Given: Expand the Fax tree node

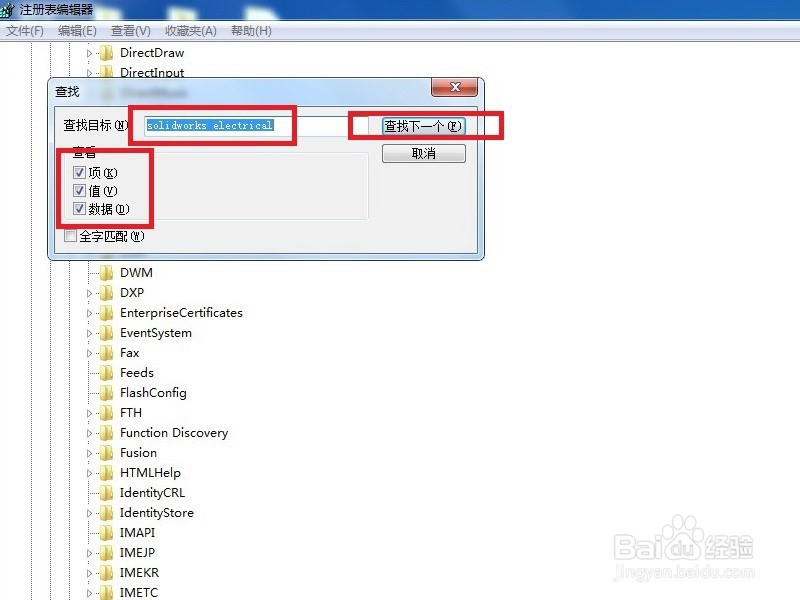Looking at the screenshot, I should 89,353.
